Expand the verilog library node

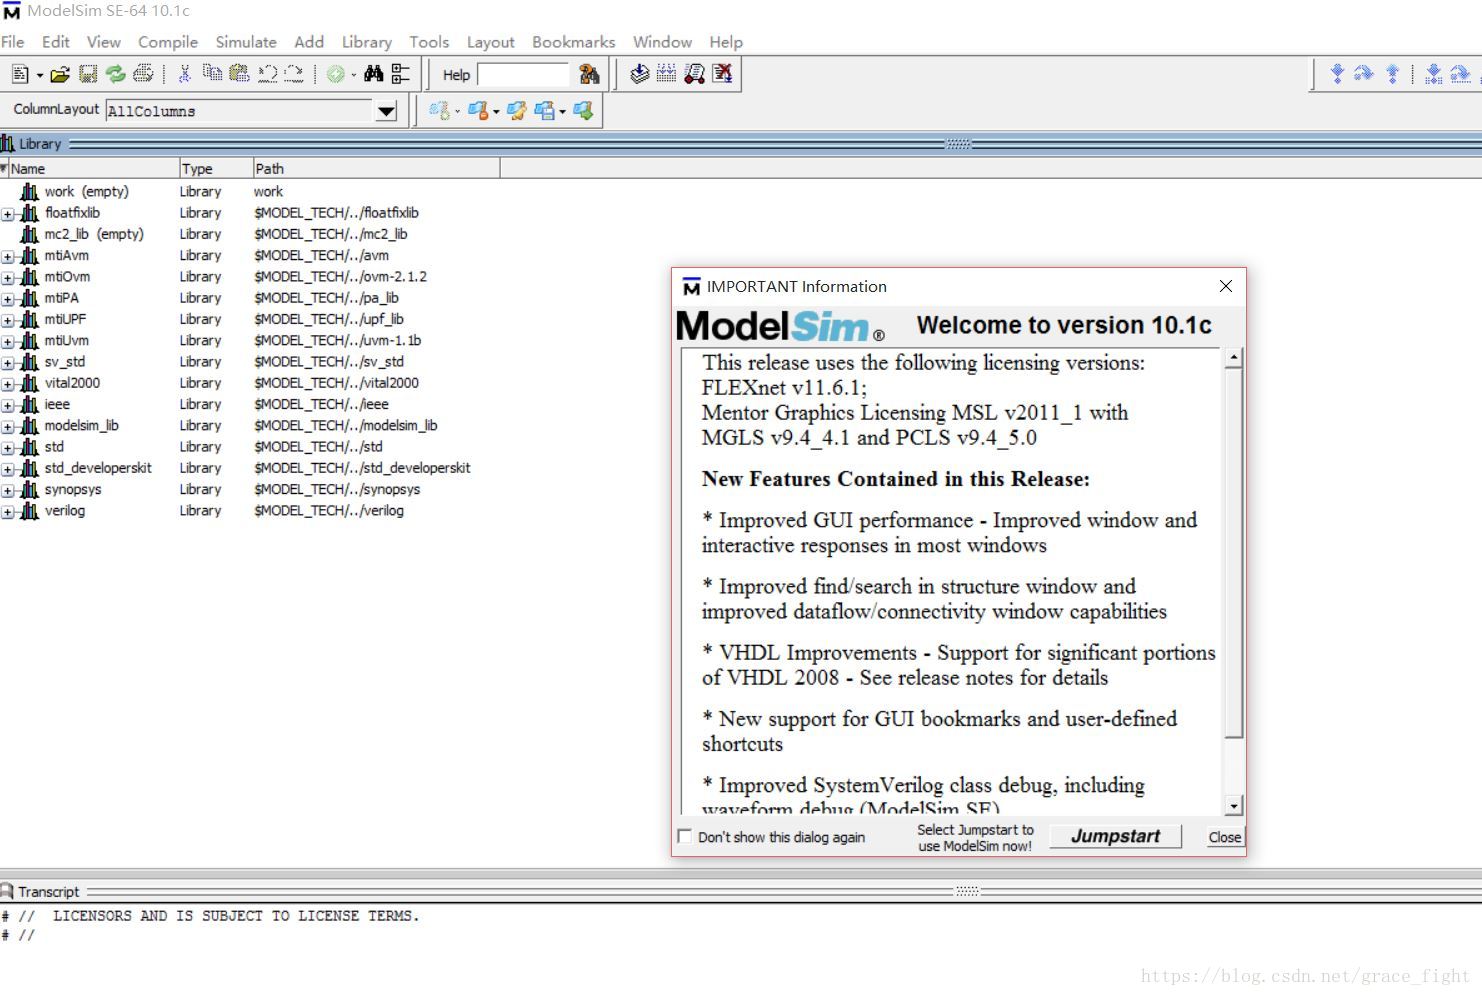(7, 512)
